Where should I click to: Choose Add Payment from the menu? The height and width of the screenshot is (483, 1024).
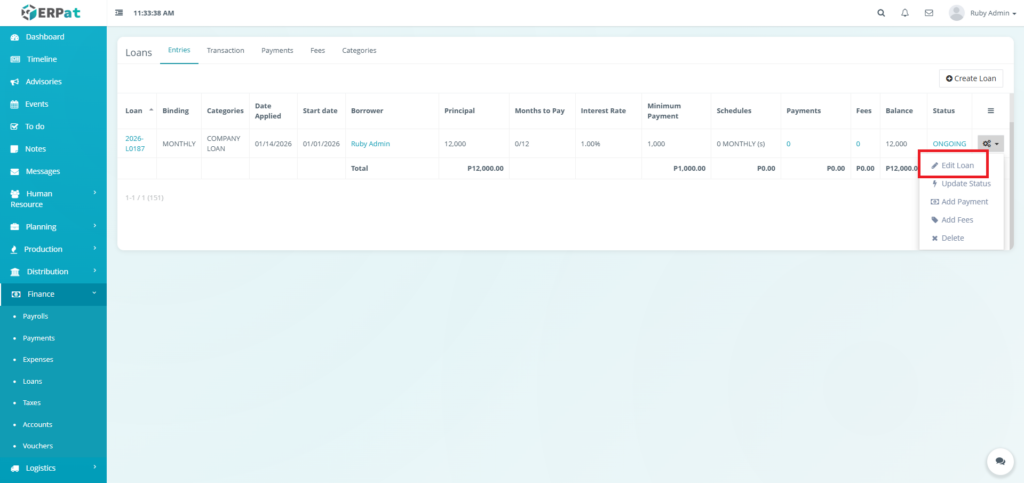[964, 202]
